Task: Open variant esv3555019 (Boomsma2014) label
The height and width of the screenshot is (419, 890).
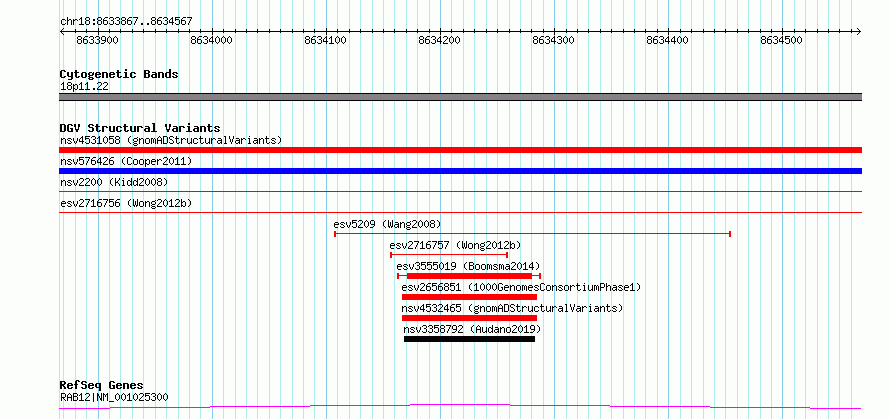Action: (x=468, y=266)
